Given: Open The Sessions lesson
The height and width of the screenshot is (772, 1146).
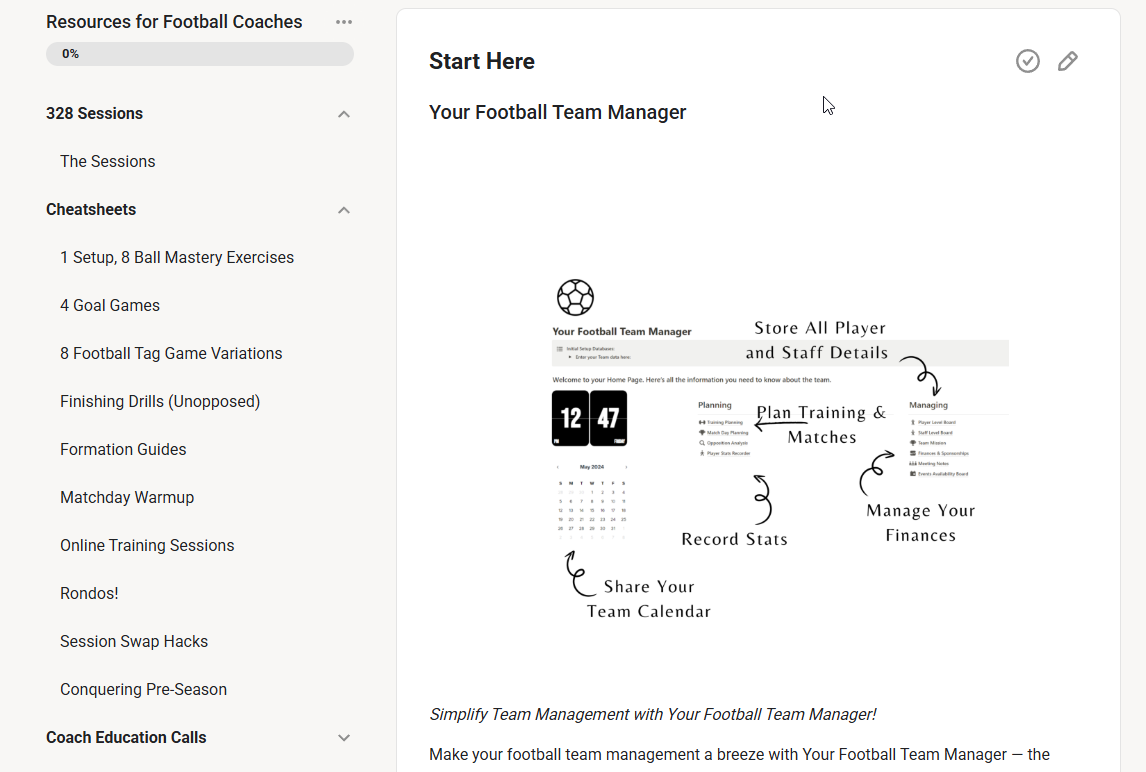Looking at the screenshot, I should tap(107, 161).
